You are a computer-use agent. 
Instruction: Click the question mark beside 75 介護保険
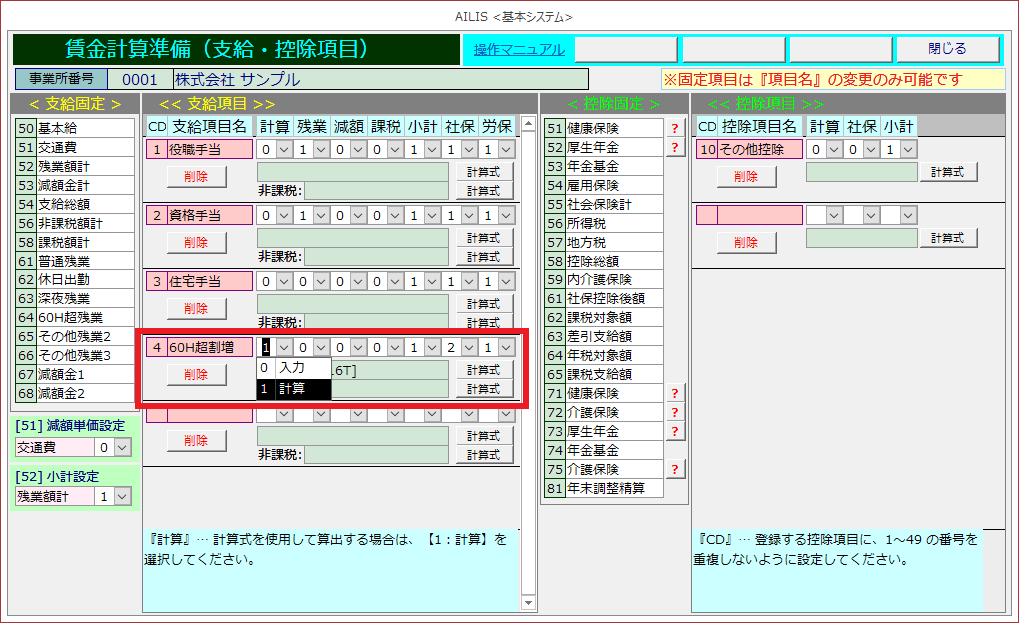(675, 469)
